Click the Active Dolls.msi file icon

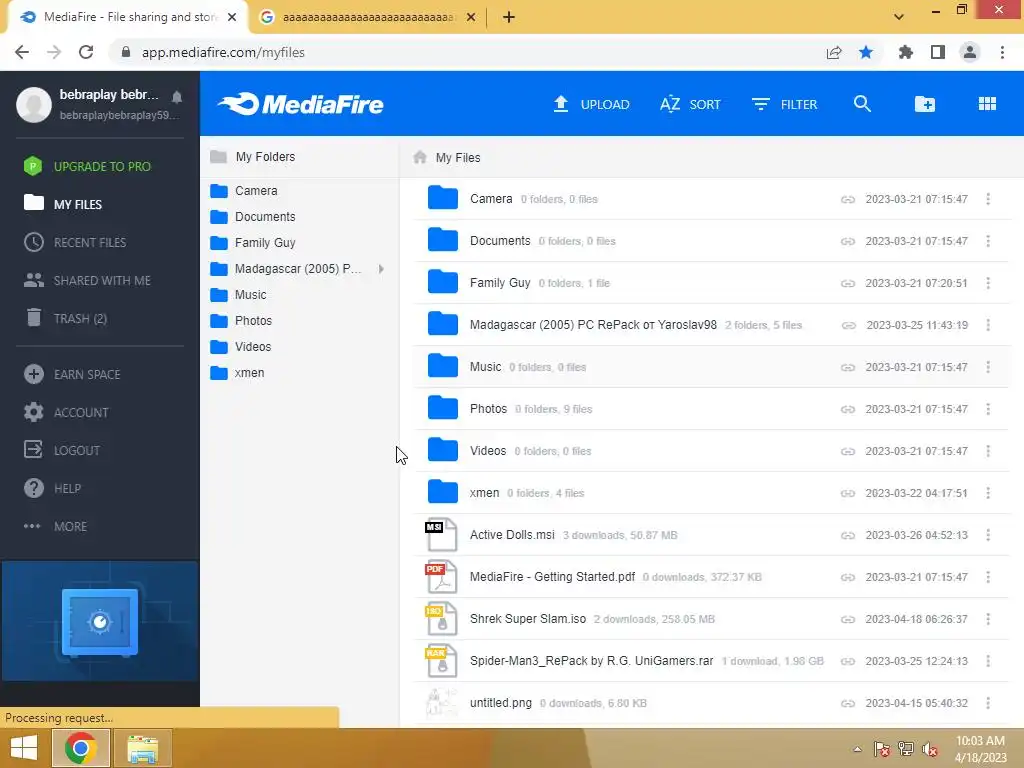(x=441, y=535)
